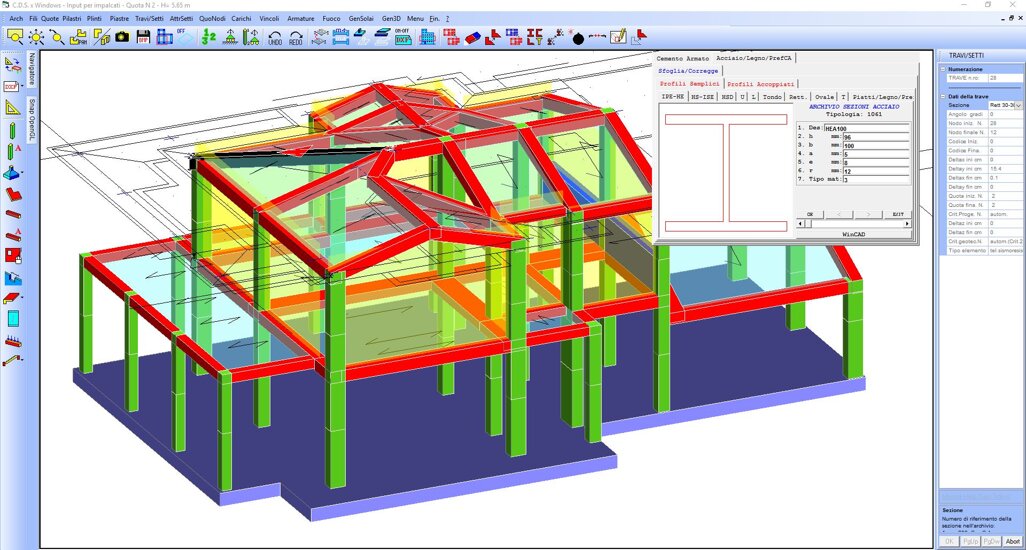
Task: Click the black bomb icon in toolbar
Action: (578, 37)
